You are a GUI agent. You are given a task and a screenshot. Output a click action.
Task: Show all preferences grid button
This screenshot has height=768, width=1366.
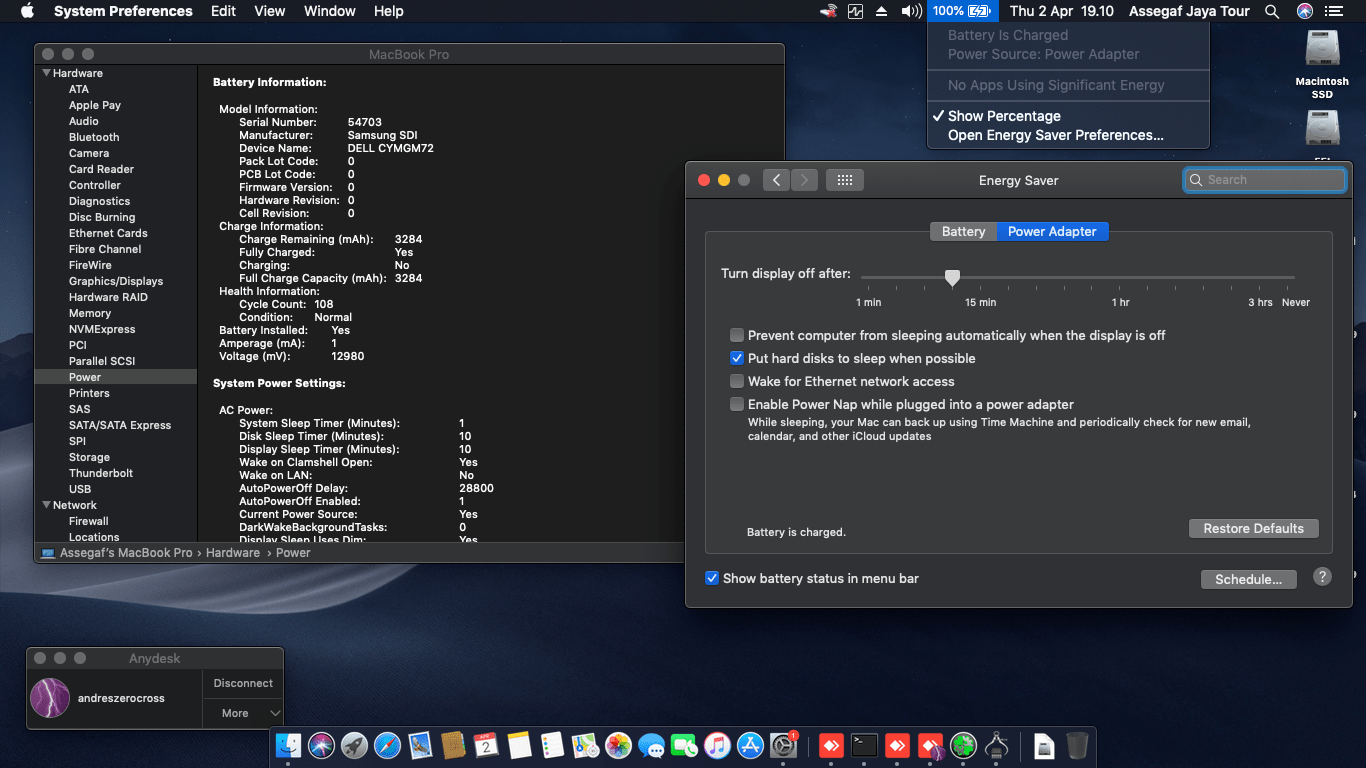844,180
